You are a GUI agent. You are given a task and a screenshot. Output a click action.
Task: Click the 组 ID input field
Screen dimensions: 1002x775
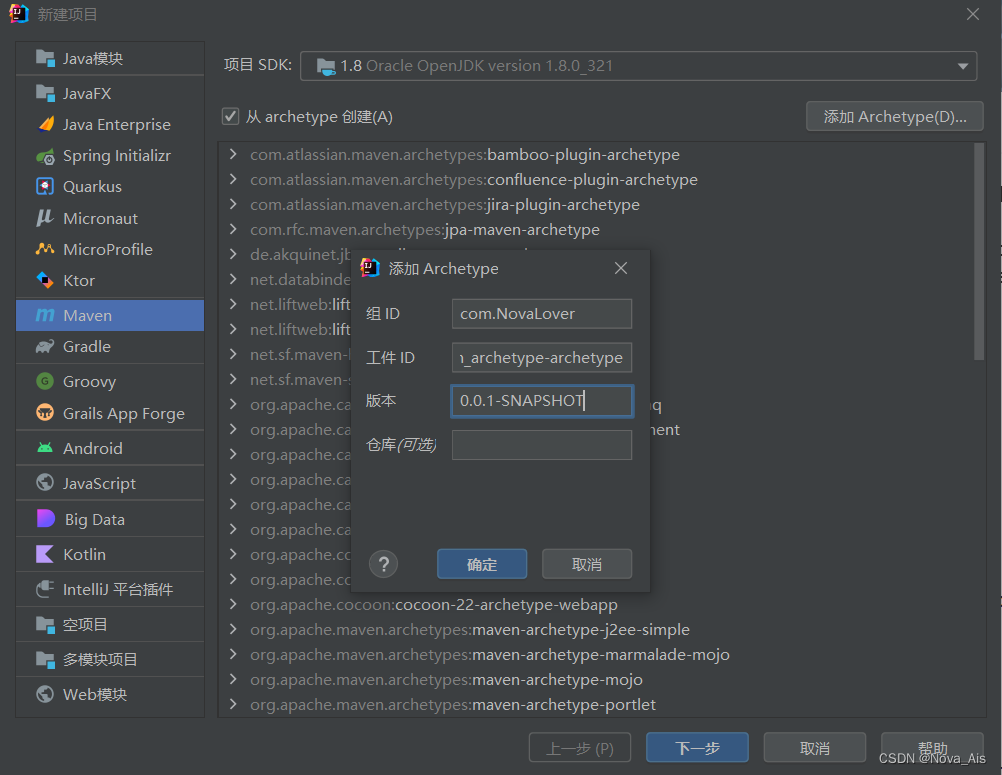(x=542, y=314)
